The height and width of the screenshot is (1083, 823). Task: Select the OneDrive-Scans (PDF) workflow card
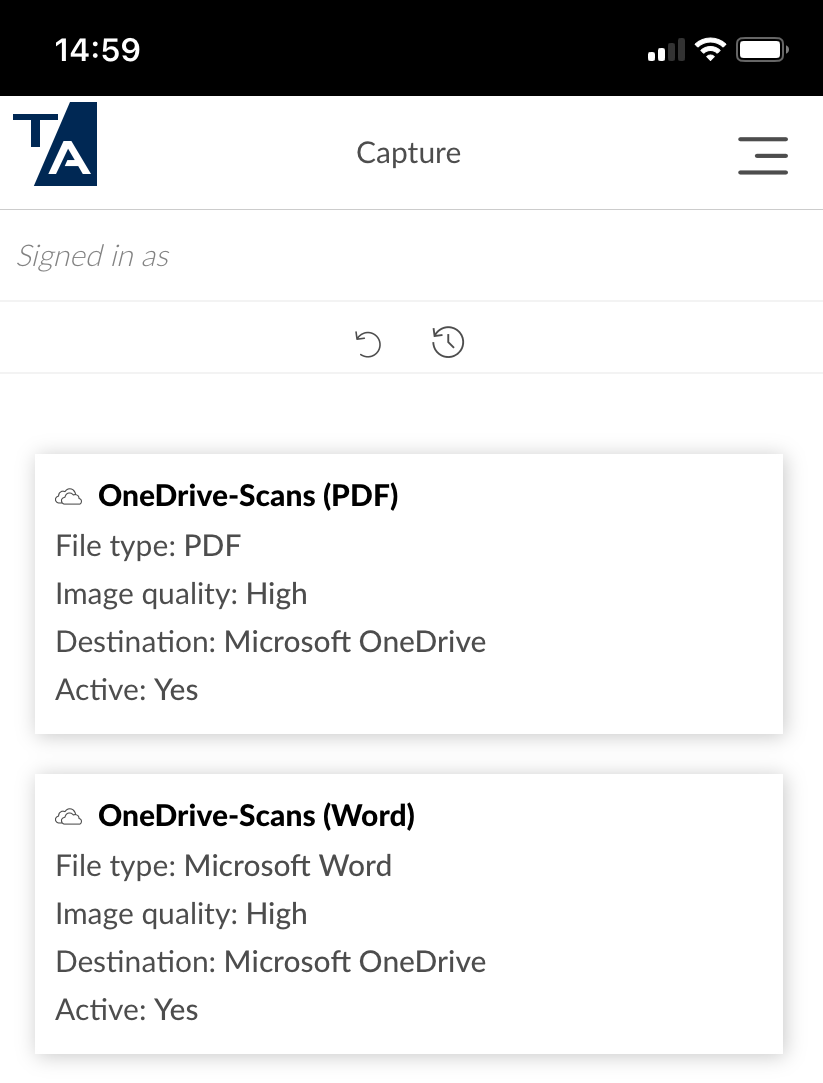click(409, 593)
